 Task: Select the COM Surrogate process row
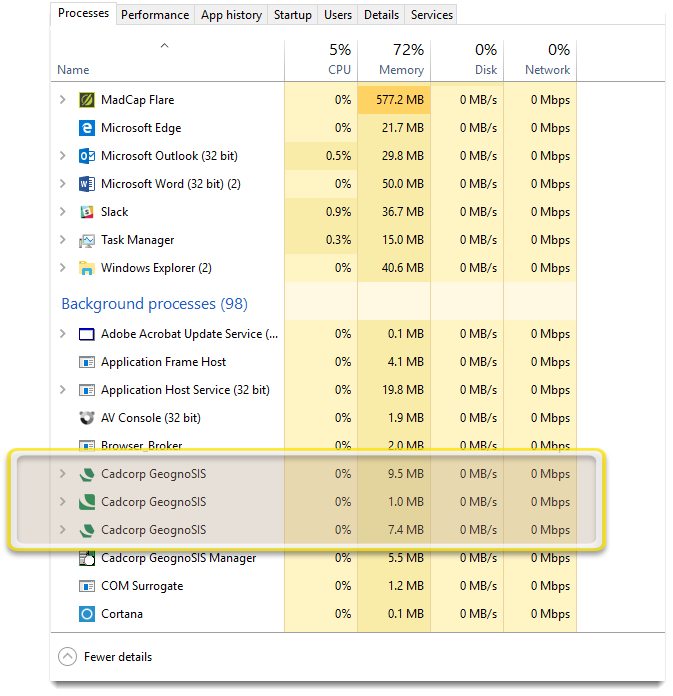(142, 586)
